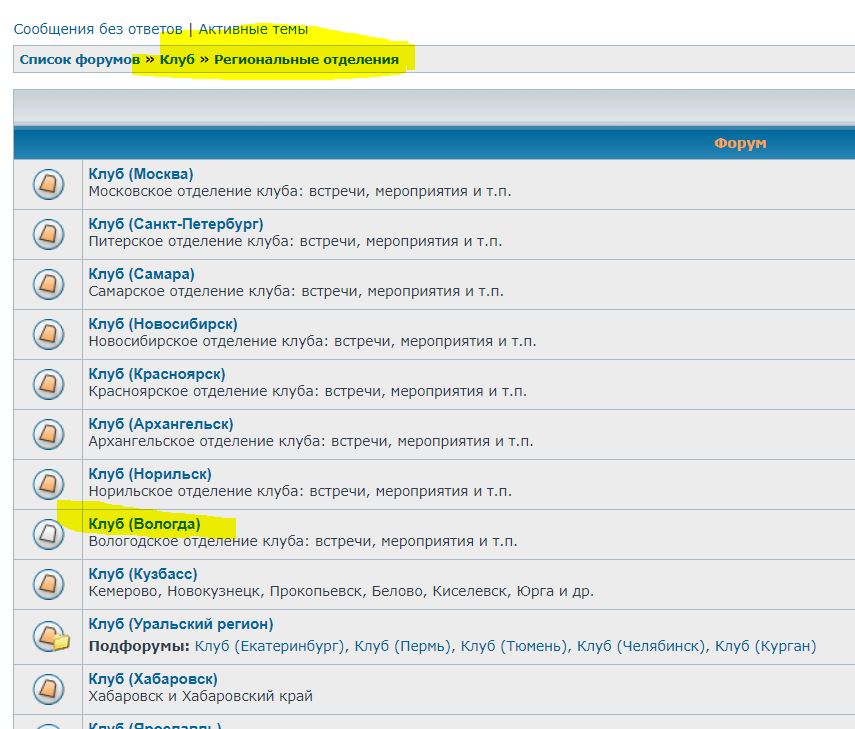This screenshot has width=855, height=729.
Task: Open the Клуб (Красноярск) forum
Action: click(156, 374)
